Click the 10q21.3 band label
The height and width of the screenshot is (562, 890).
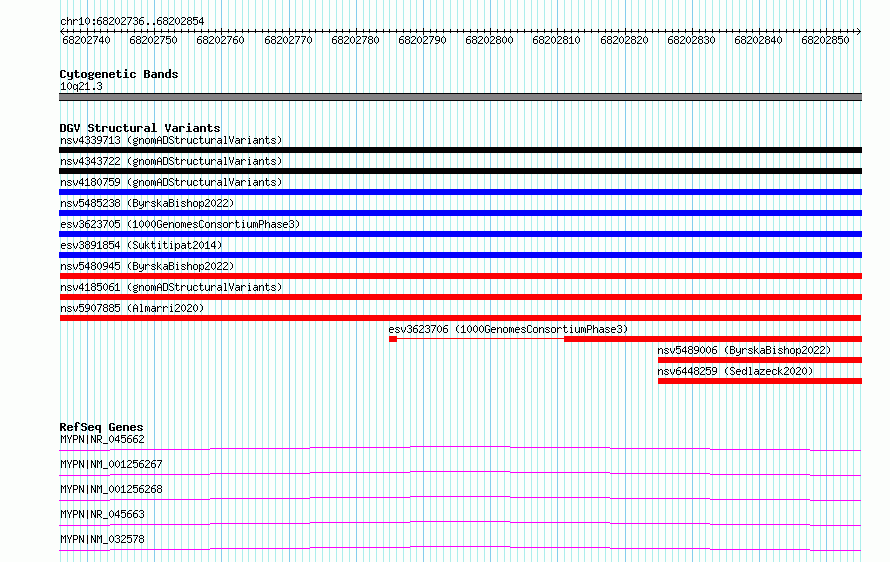(x=81, y=86)
